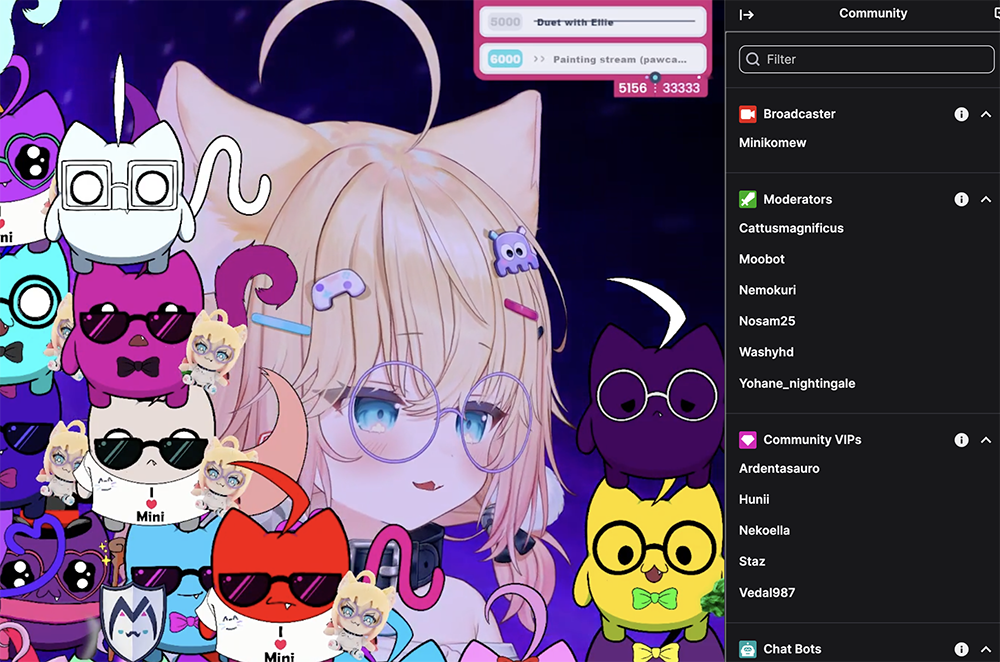Screen dimensions: 1000x662
Task: Select VIP Nekoella
Action: click(x=764, y=531)
